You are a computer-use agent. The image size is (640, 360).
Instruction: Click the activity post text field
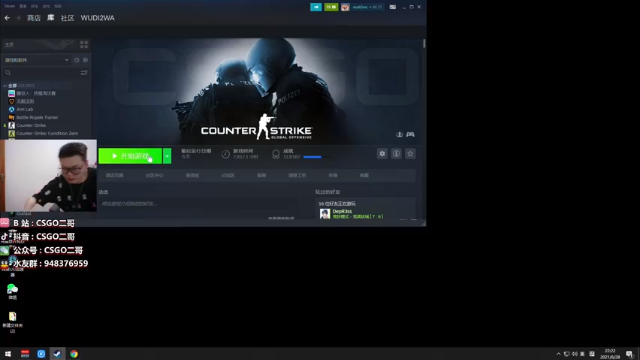tap(199, 204)
